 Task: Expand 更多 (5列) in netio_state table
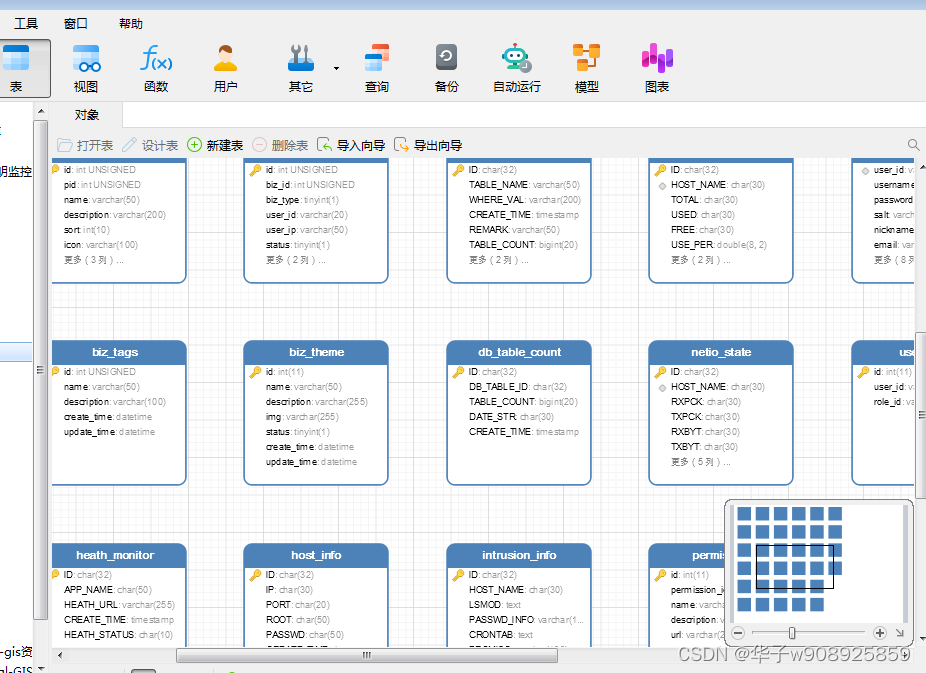pos(700,462)
